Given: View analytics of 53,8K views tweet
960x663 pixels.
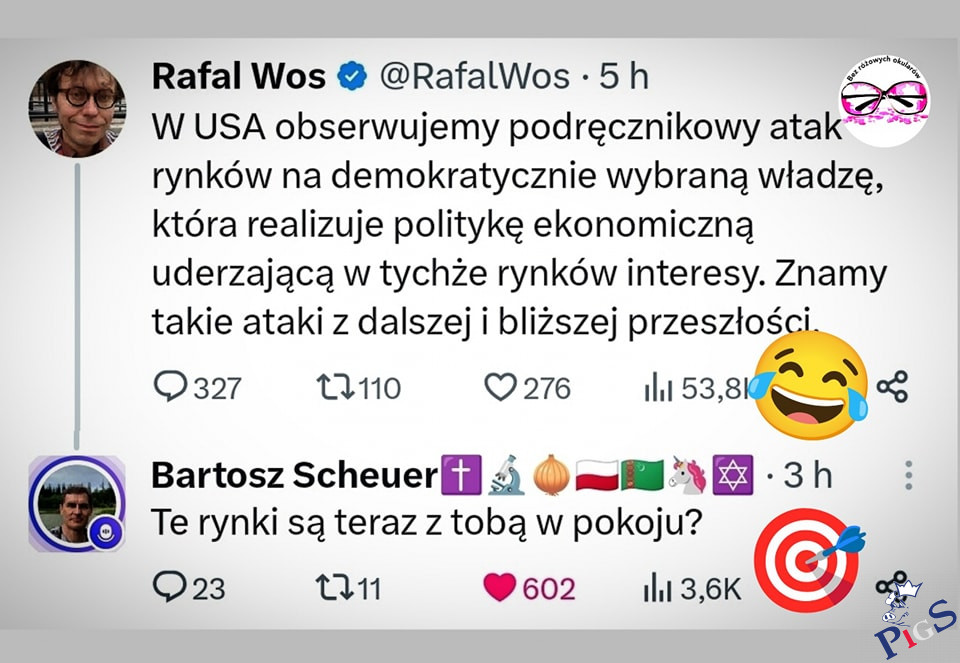Looking at the screenshot, I should click(697, 388).
